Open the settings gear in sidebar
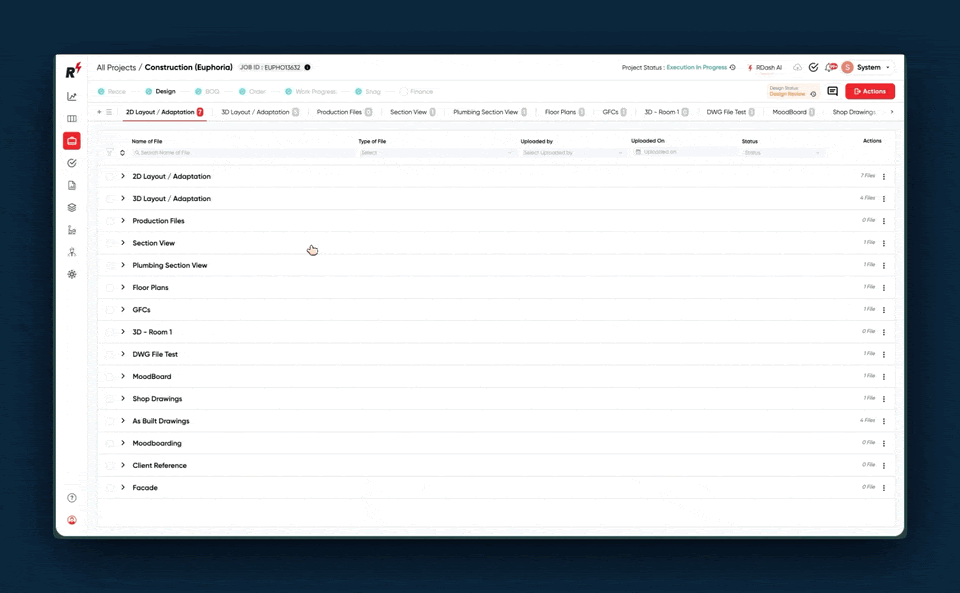This screenshot has height=593, width=960. point(72,274)
